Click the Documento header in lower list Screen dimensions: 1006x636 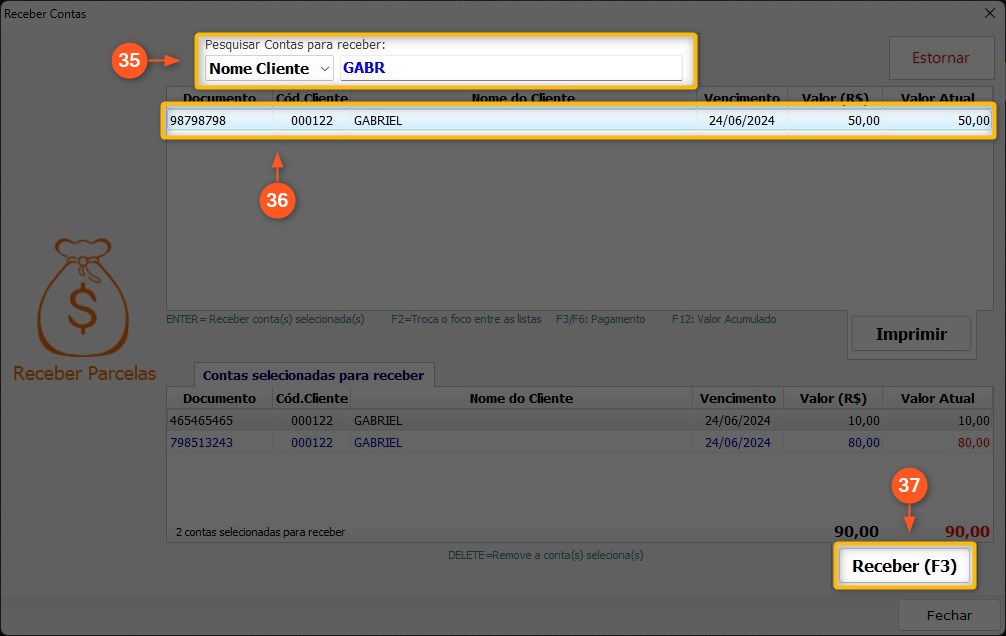point(219,398)
